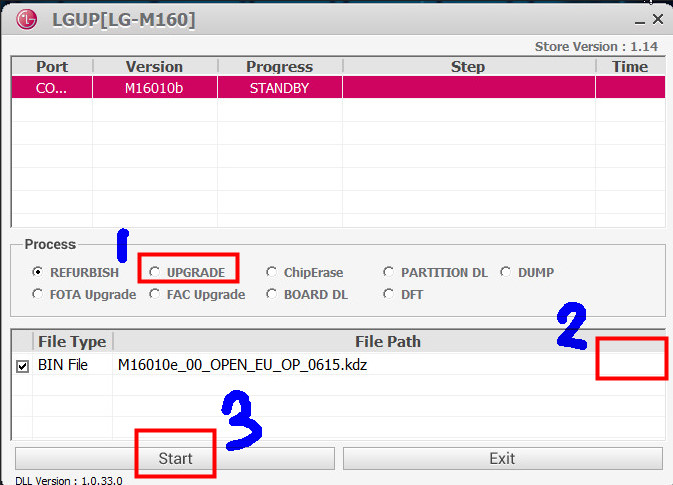
Task: Click the Step column header
Action: (468, 67)
